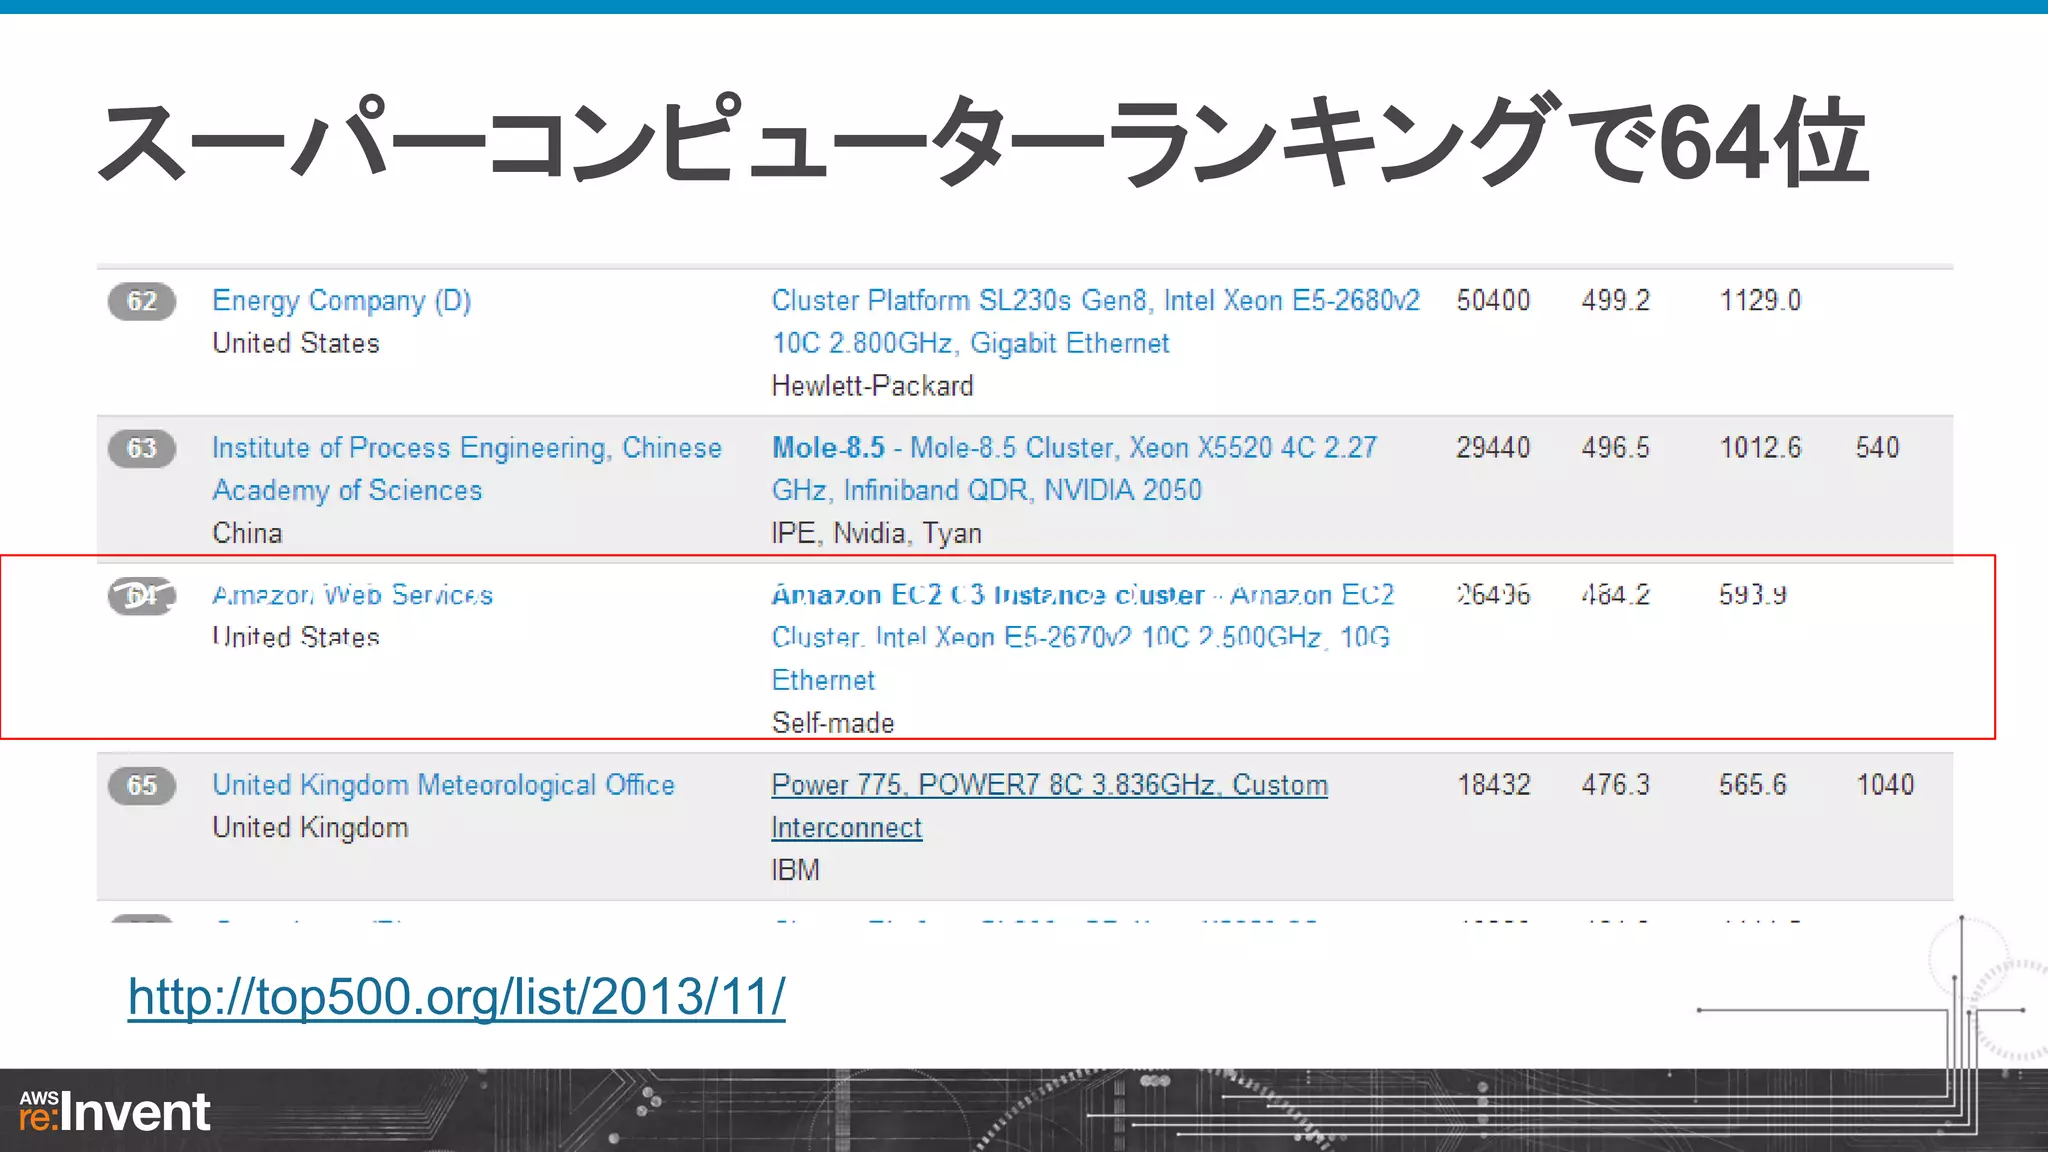
Task: Click the Rpeak value 593.9
Action: (1753, 595)
